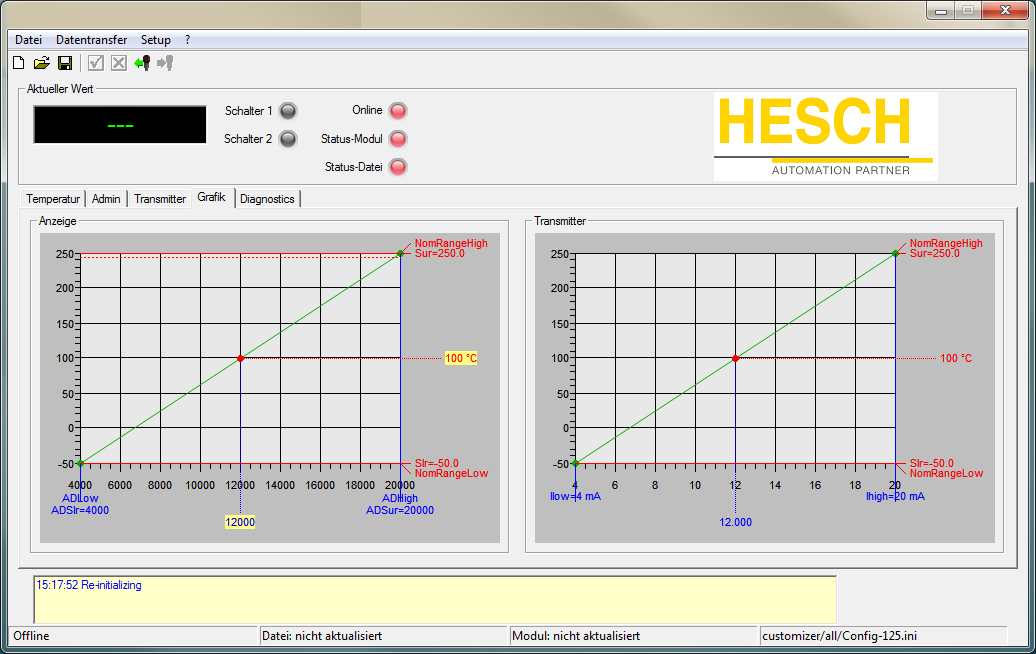Click Sur=250.0 label in the Anzeige chart
Viewport: 1036px width, 654px height.
(439, 253)
